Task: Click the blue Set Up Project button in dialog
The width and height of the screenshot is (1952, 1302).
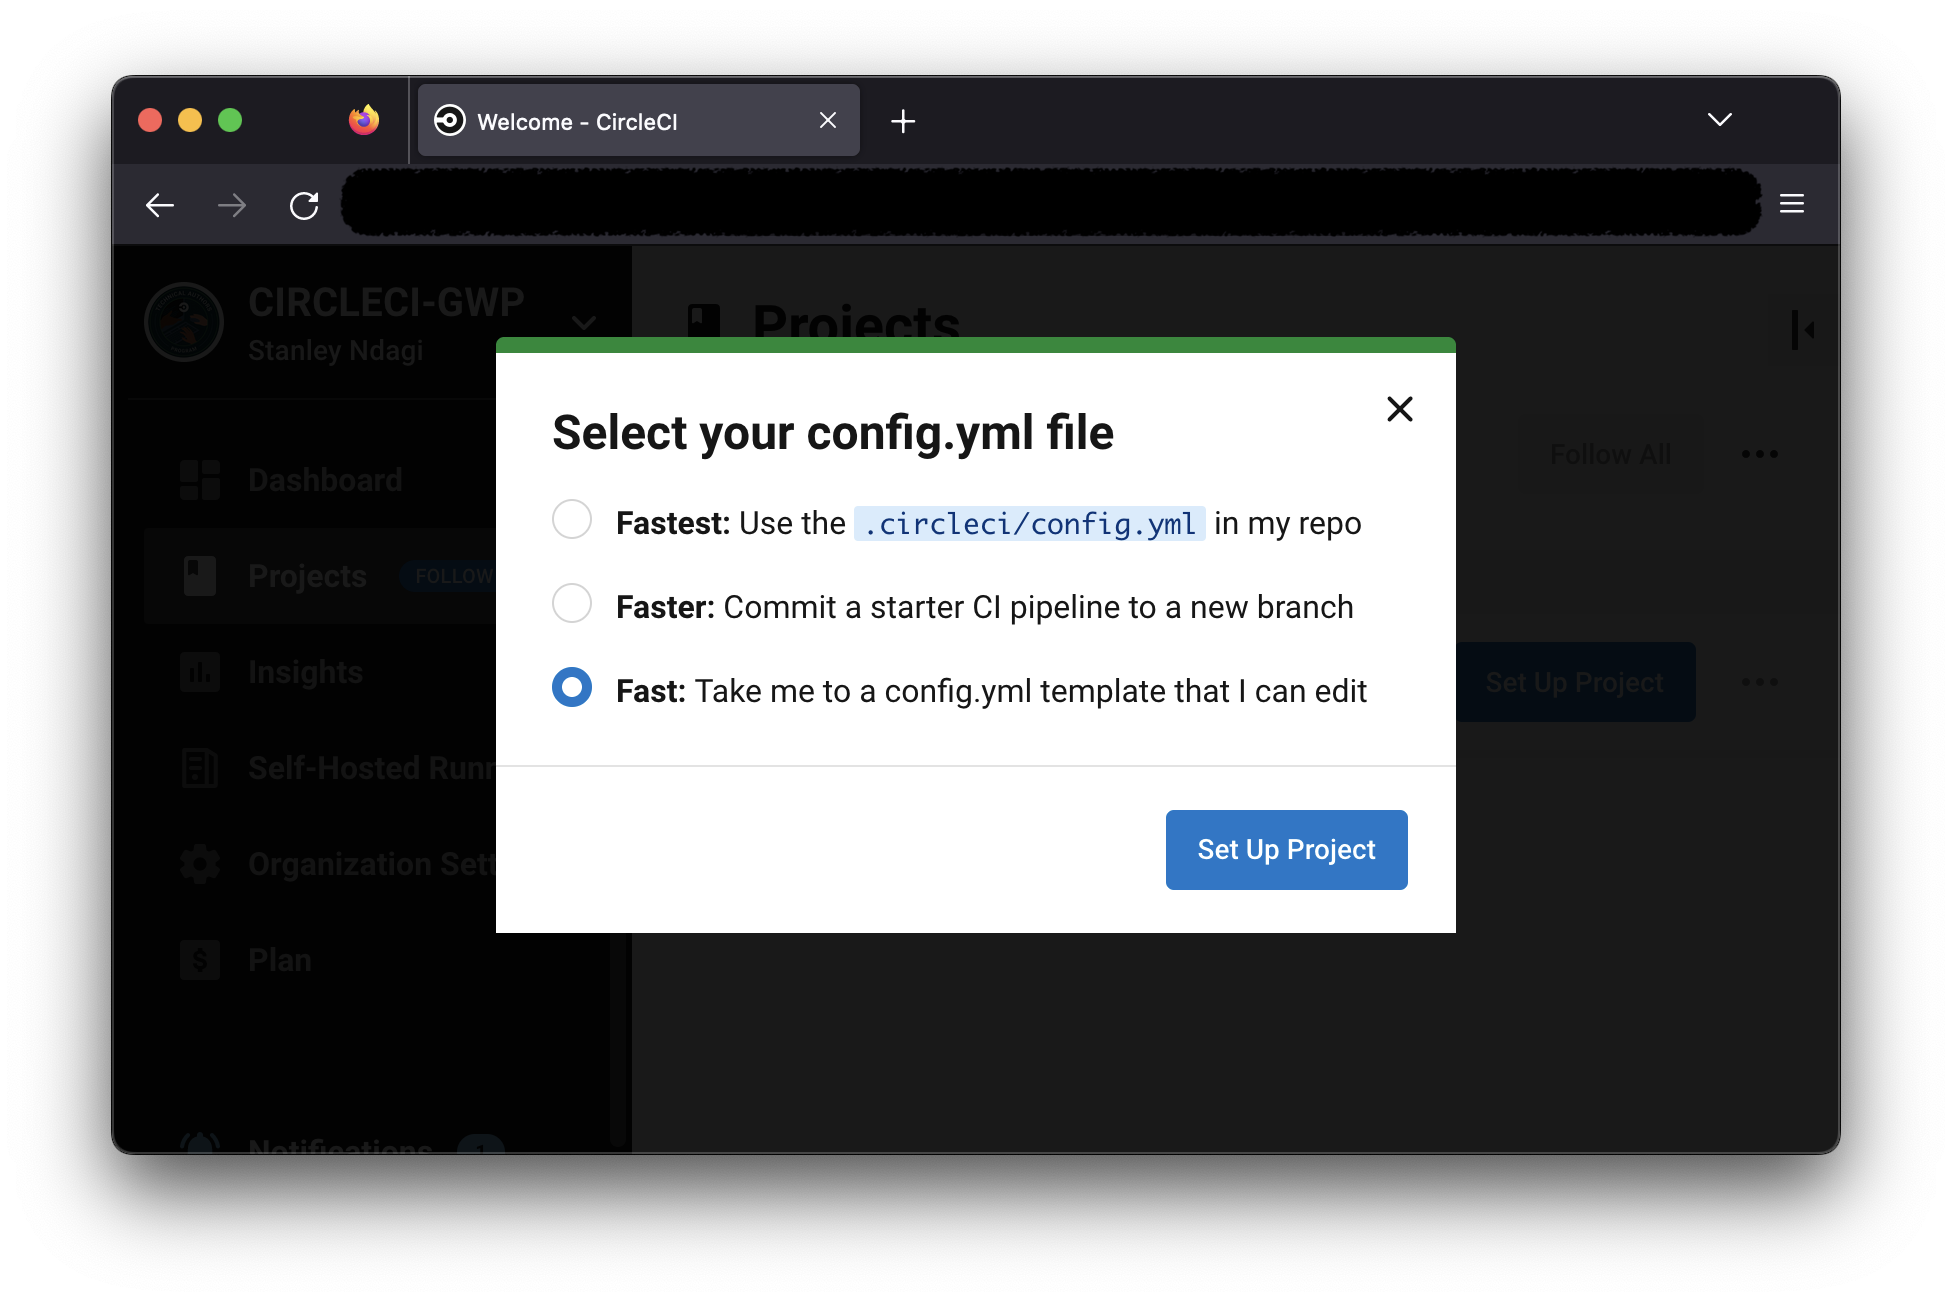Action: tap(1286, 850)
